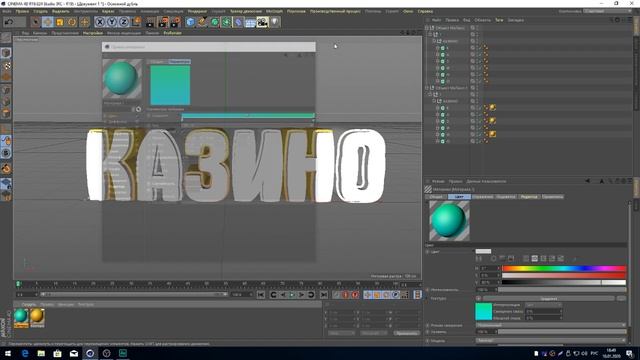Click the Camera object icon
Viewport: 640px width, 360px height.
[x=262, y=22]
